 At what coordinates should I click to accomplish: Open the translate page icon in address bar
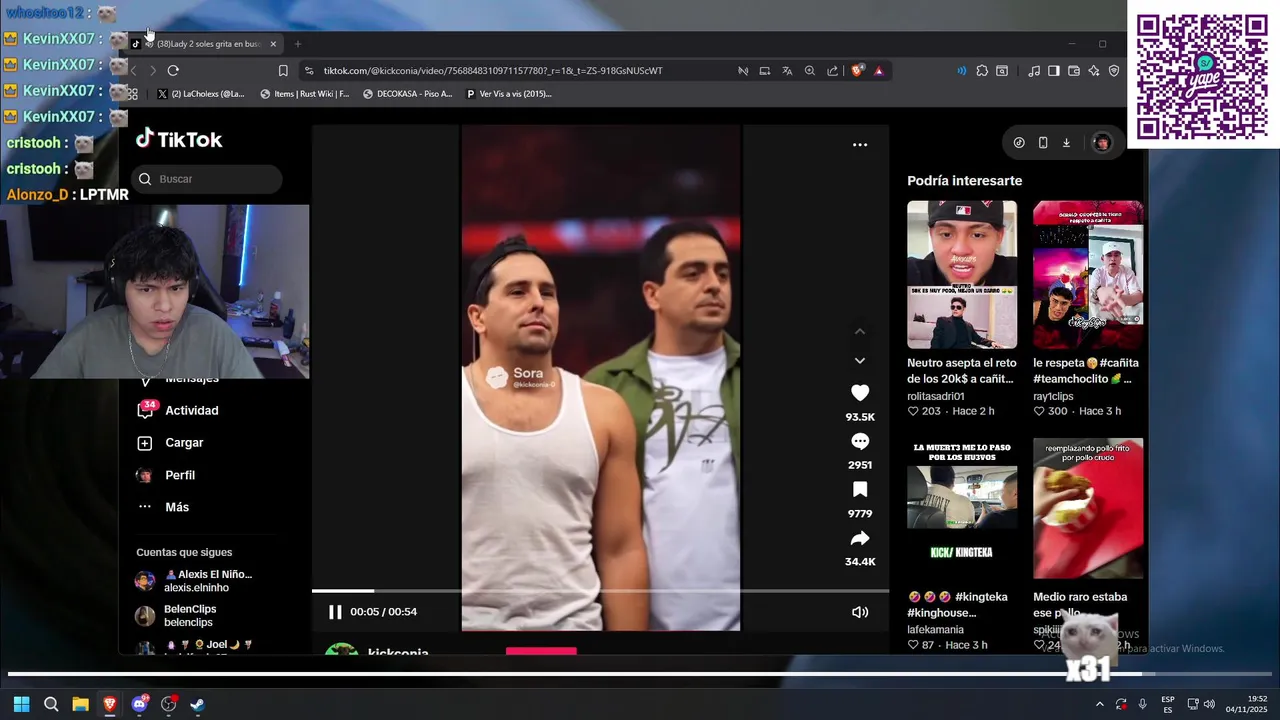(x=787, y=71)
